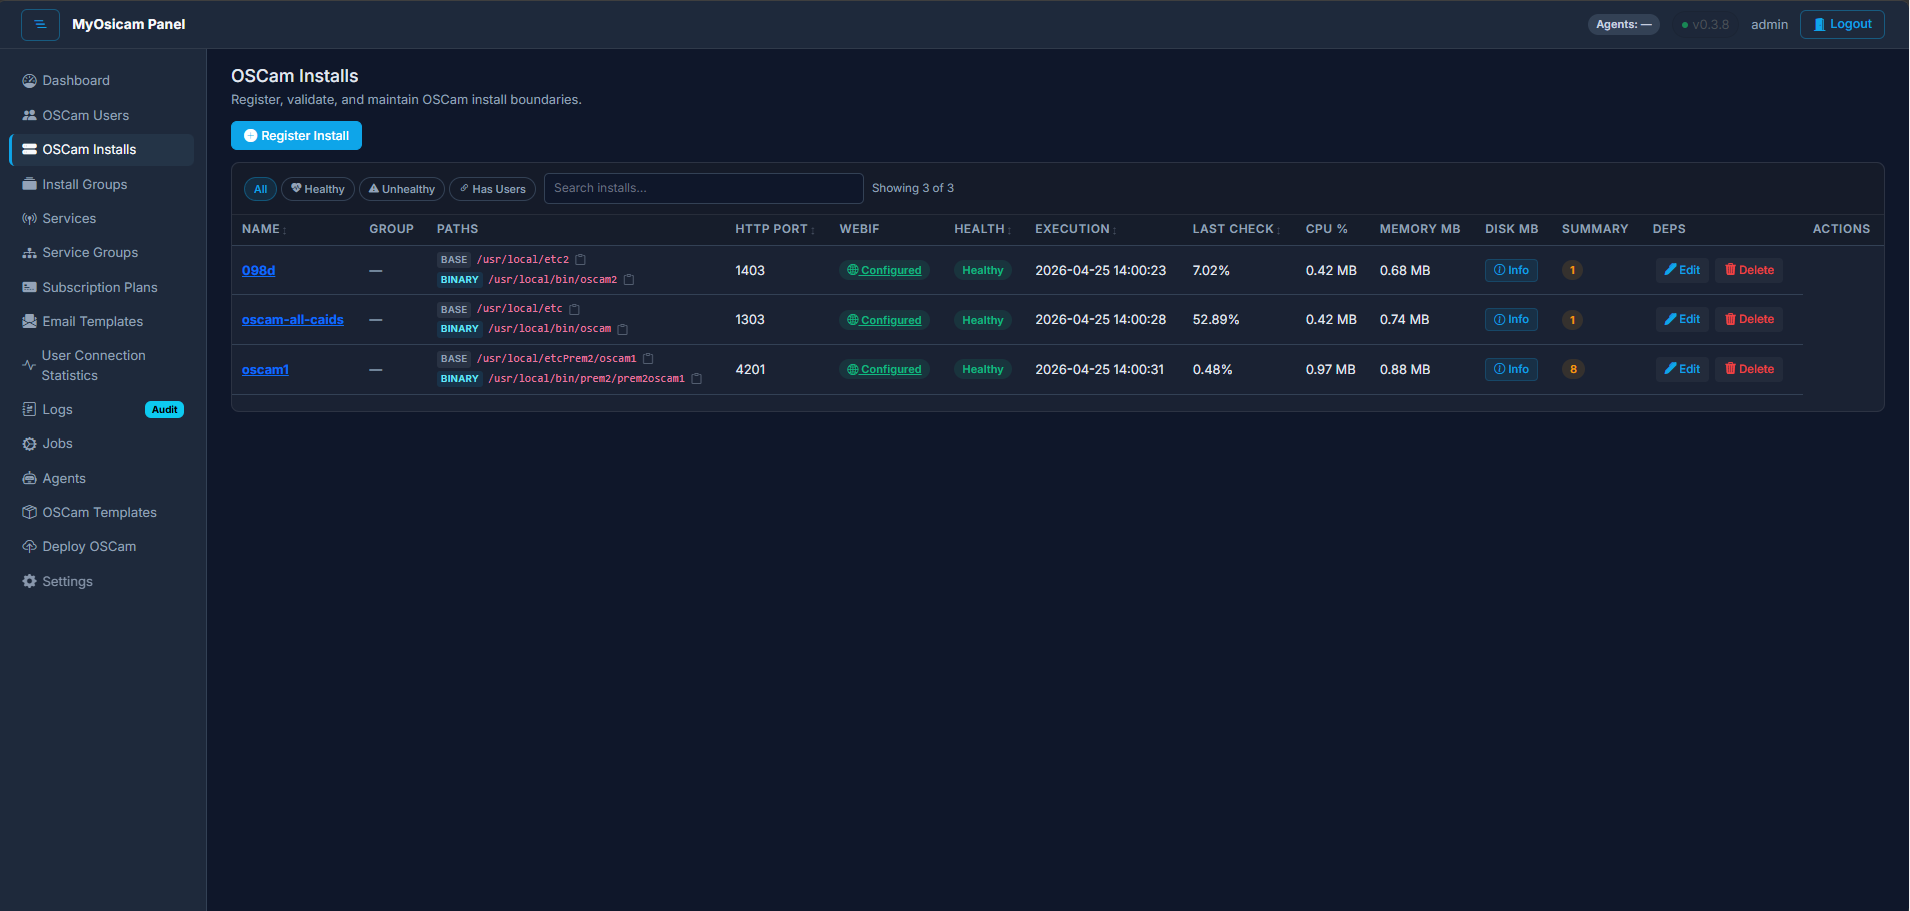This screenshot has height=911, width=1910.
Task: Copy the /usr/local/etc2 base path
Action: point(580,260)
